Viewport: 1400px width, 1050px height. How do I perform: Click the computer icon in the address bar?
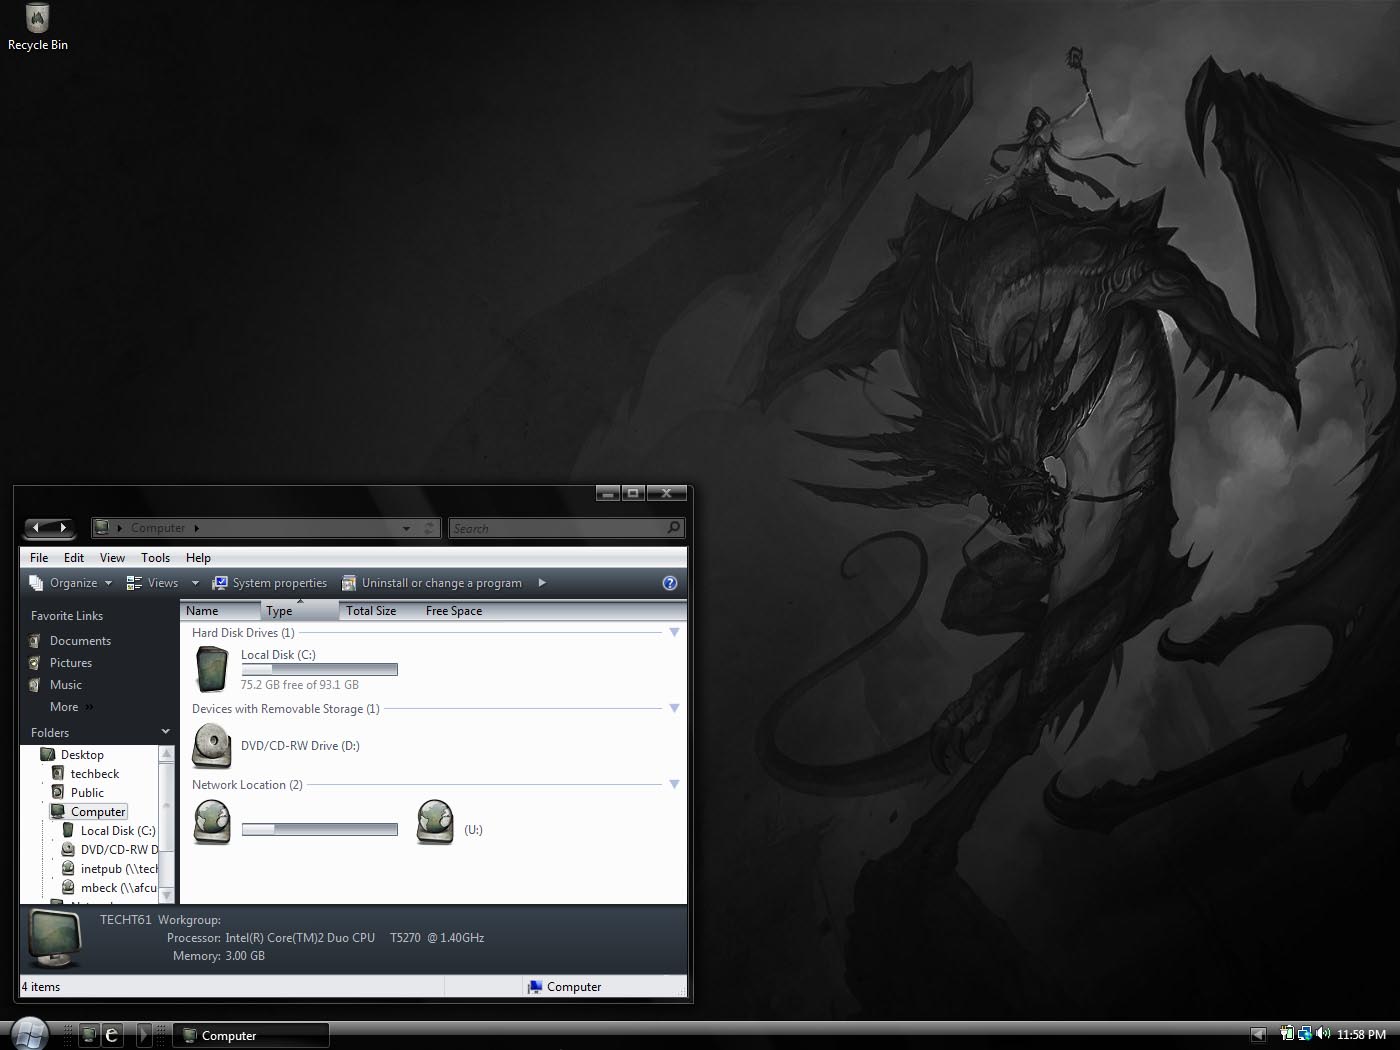(102, 527)
